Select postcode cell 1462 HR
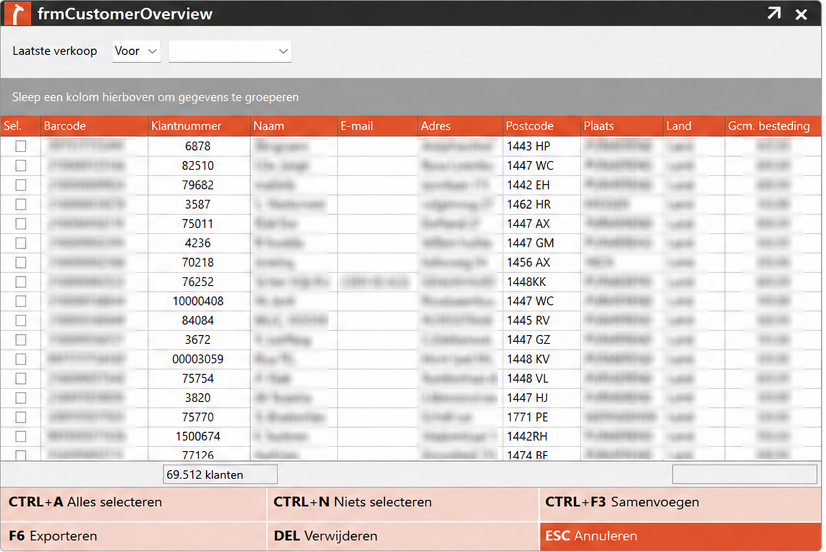The width and height of the screenshot is (826, 552). (x=542, y=204)
